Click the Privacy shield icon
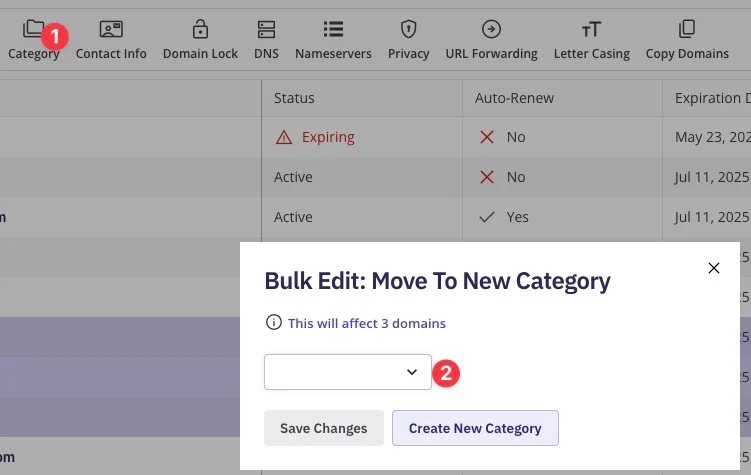Image resolution: width=751 pixels, height=475 pixels. pyautogui.click(x=409, y=29)
